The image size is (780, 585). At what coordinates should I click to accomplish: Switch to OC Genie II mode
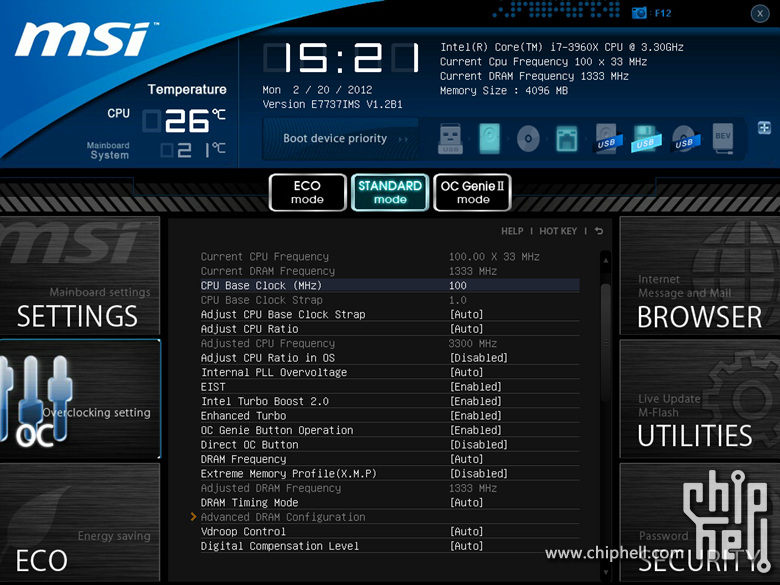pos(473,193)
